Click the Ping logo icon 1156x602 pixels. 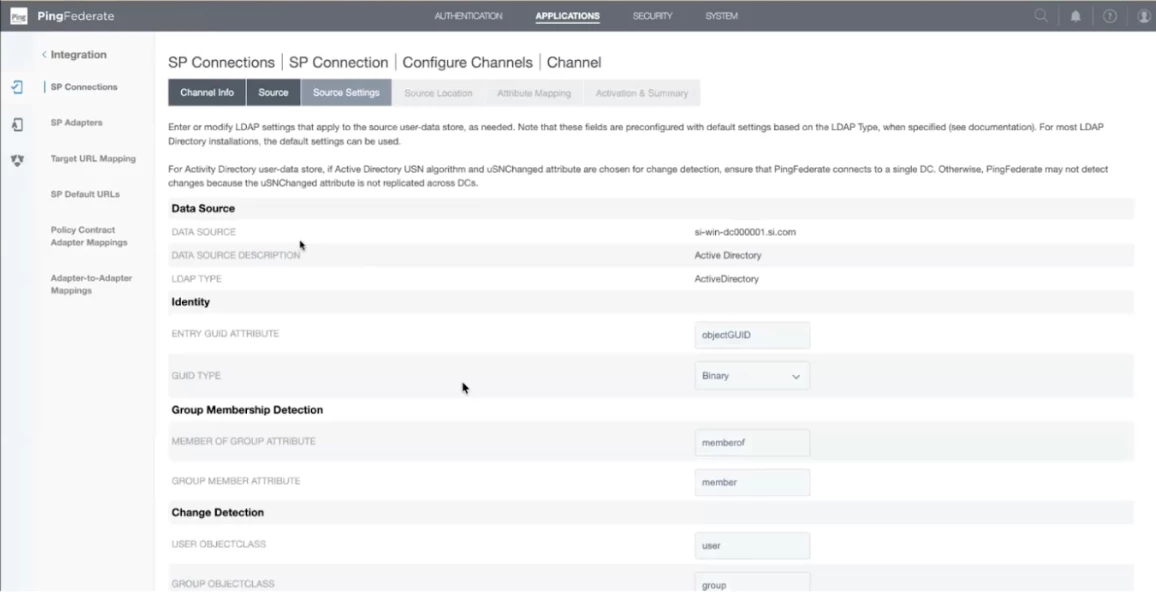[18, 15]
